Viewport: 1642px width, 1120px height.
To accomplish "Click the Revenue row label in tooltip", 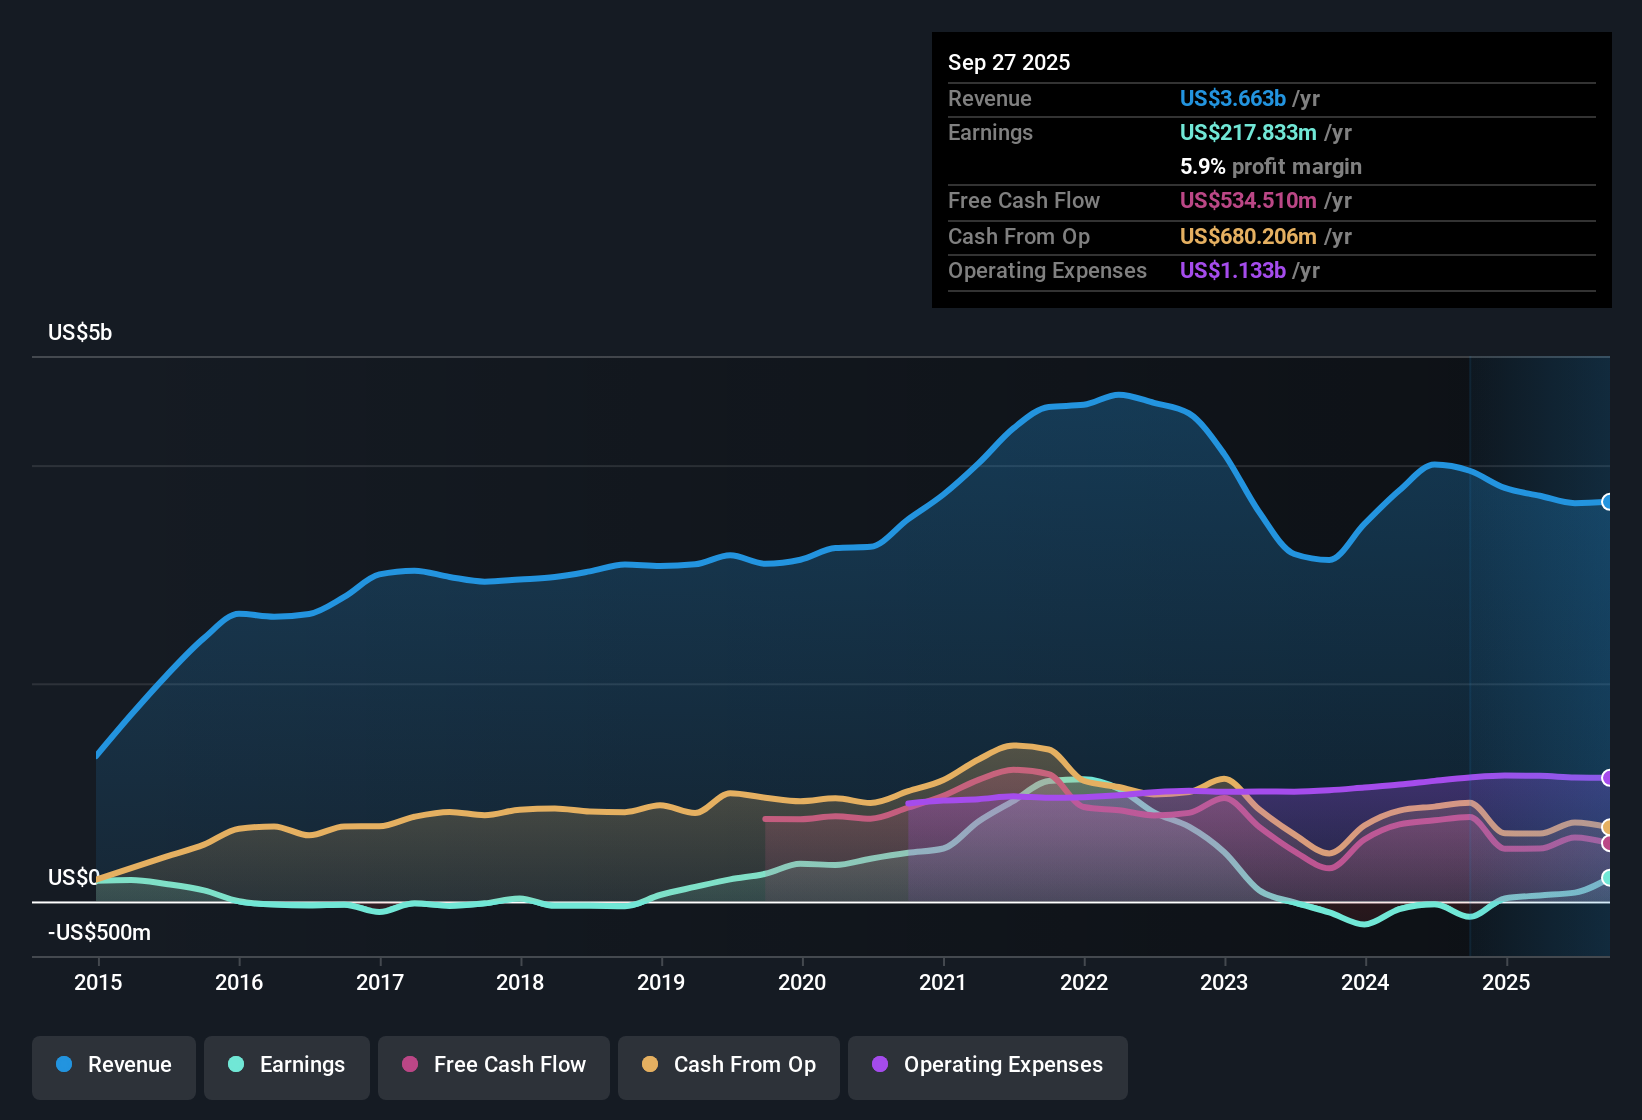I will 990,98.
